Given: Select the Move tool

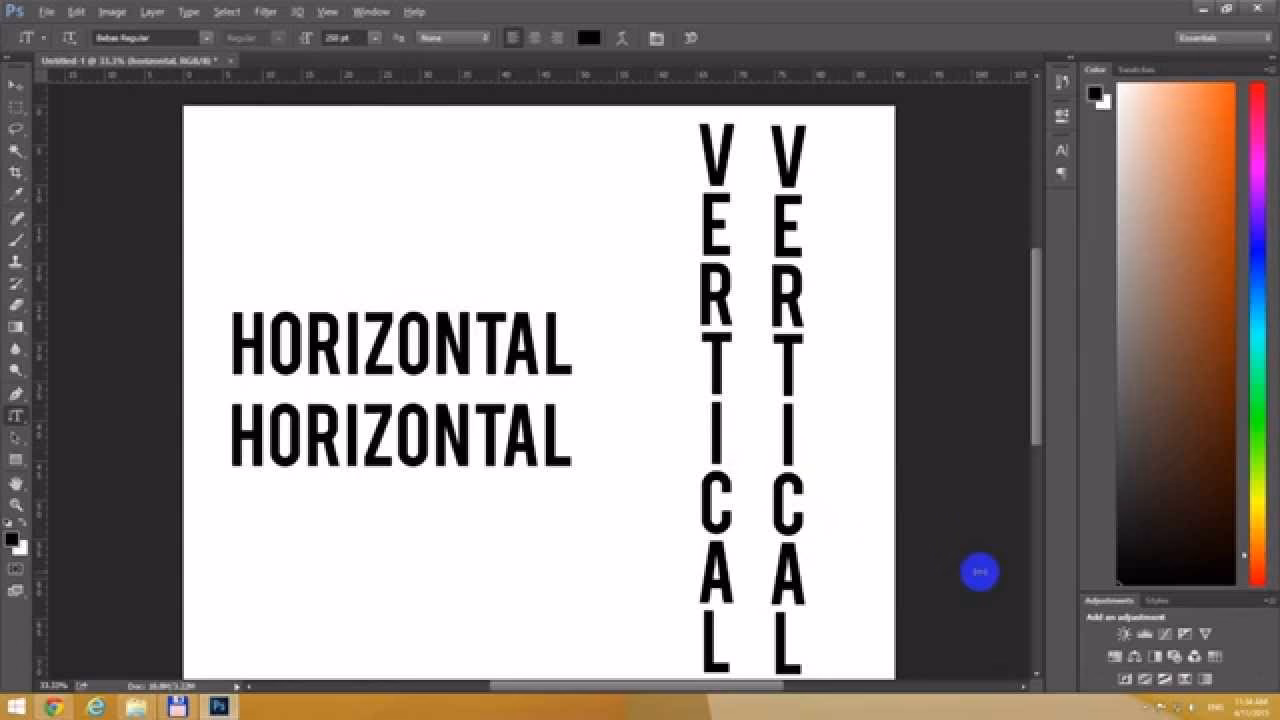Looking at the screenshot, I should [16, 85].
